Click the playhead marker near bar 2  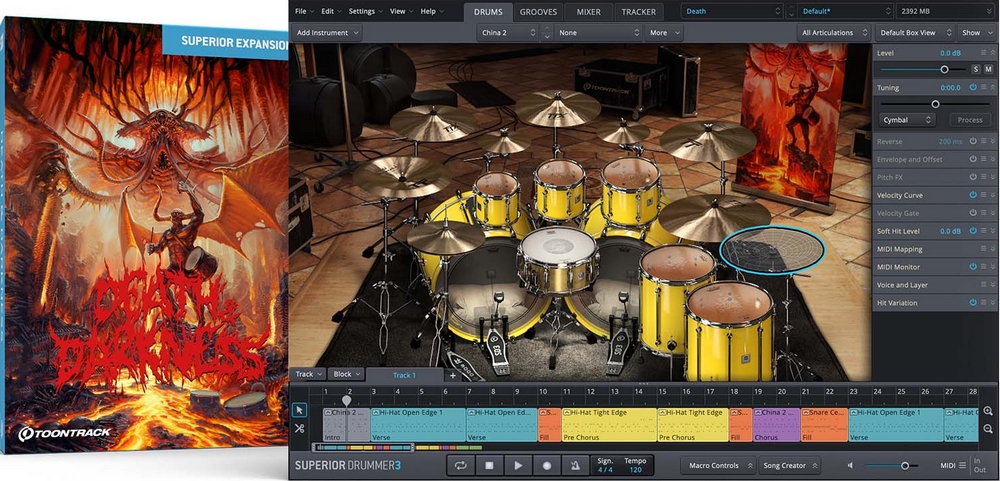pyautogui.click(x=346, y=401)
